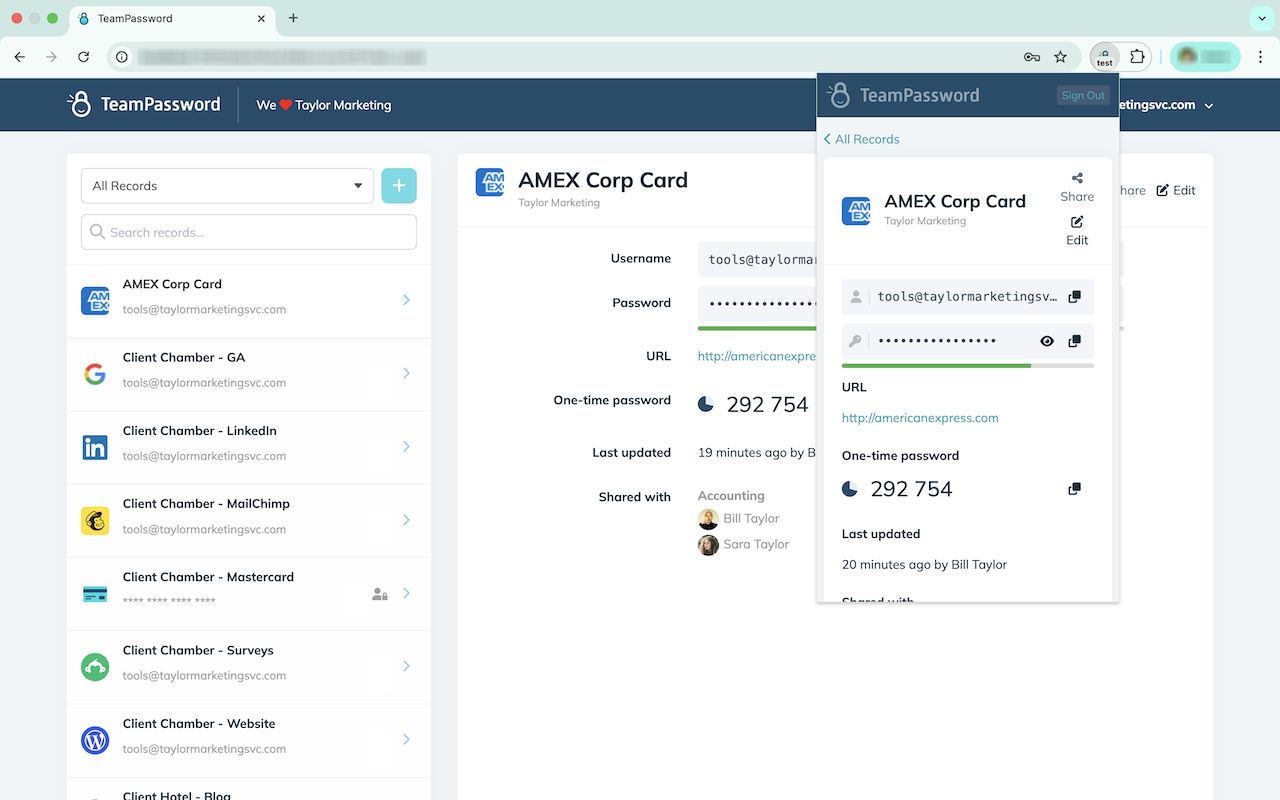Click the add new record plus button
The image size is (1280, 800).
(x=399, y=185)
